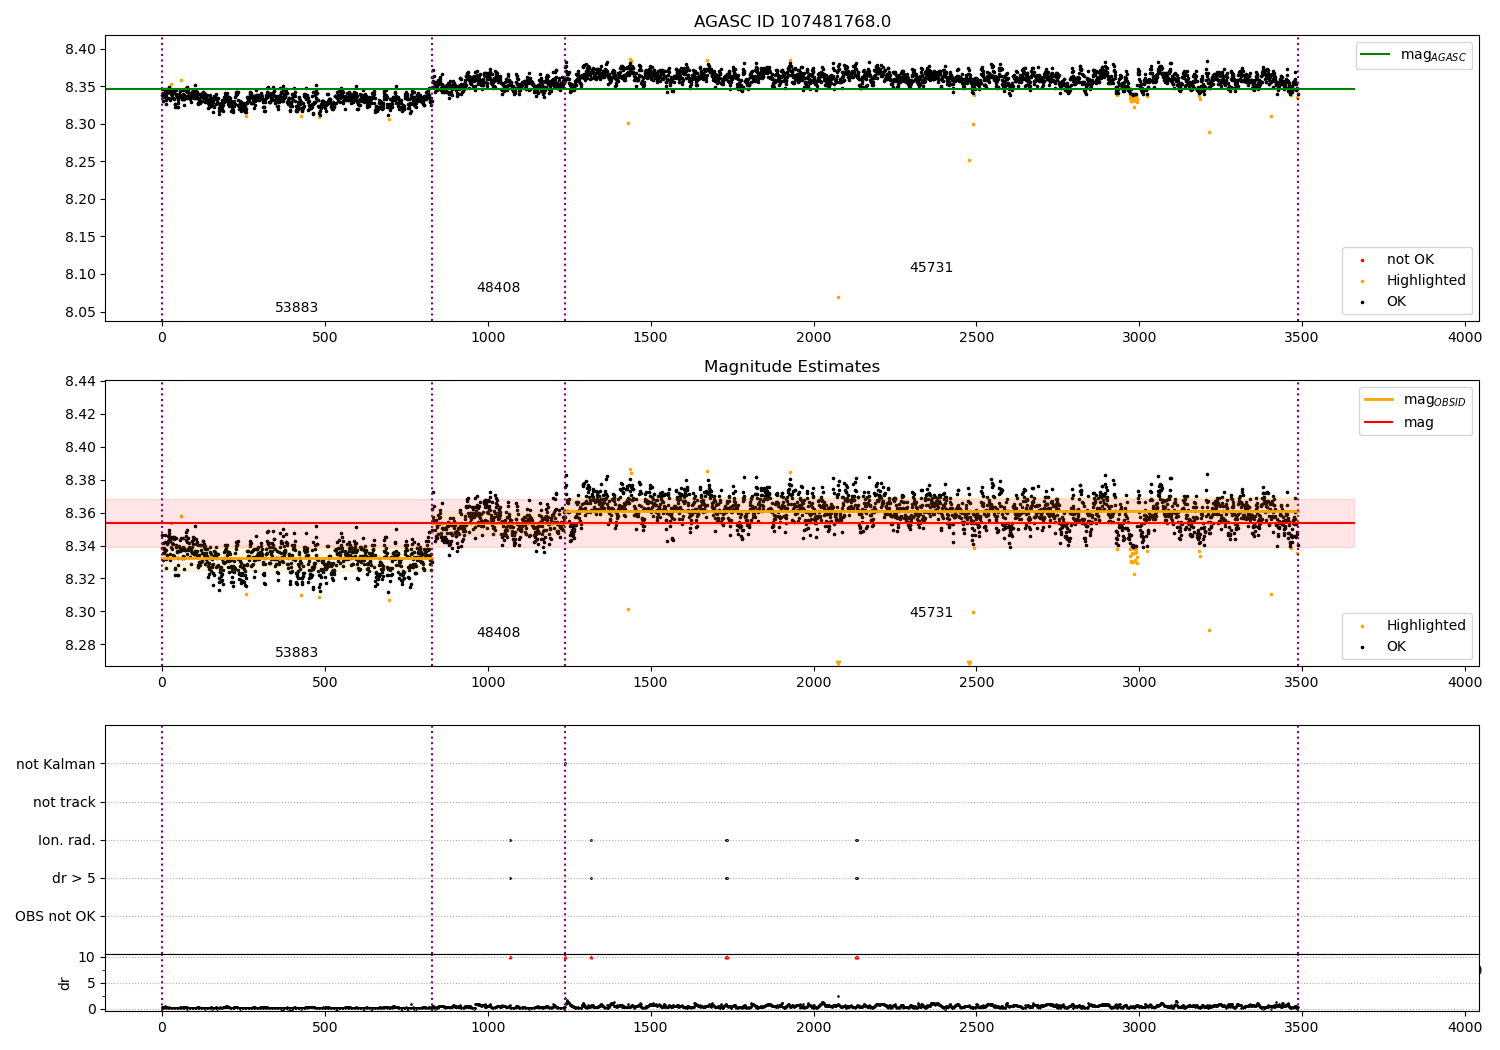
Task: Click x-axis tick 1500 in bottom plot
Action: coord(651,1028)
